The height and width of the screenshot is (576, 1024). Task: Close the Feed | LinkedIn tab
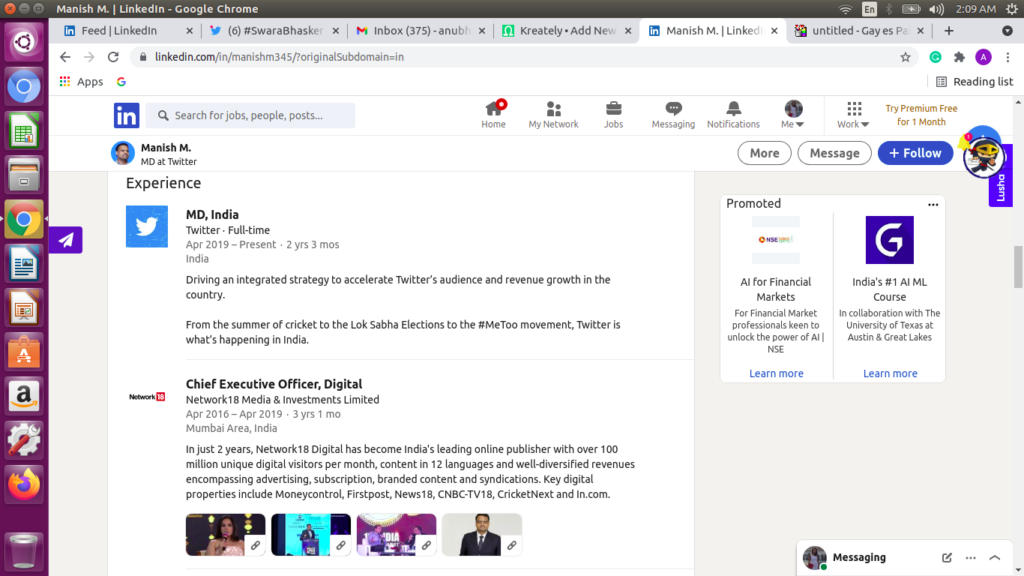pyautogui.click(x=189, y=31)
